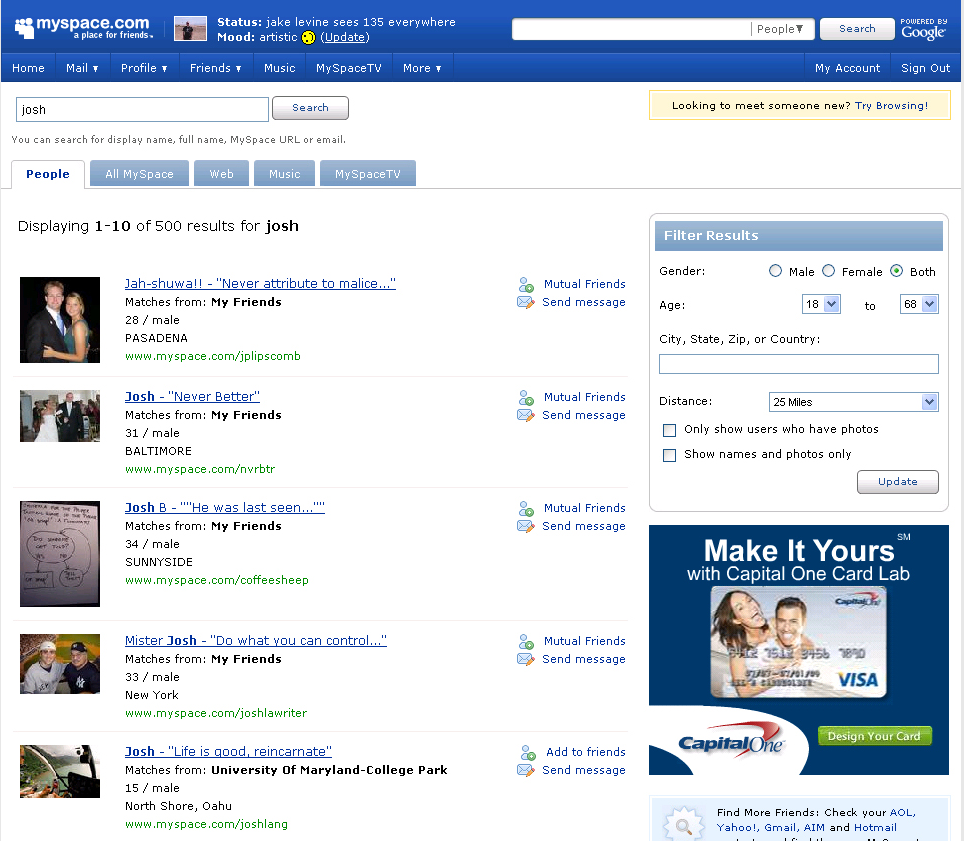Open the AOL link under Find More Friends
This screenshot has height=841, width=964.
[x=903, y=813]
